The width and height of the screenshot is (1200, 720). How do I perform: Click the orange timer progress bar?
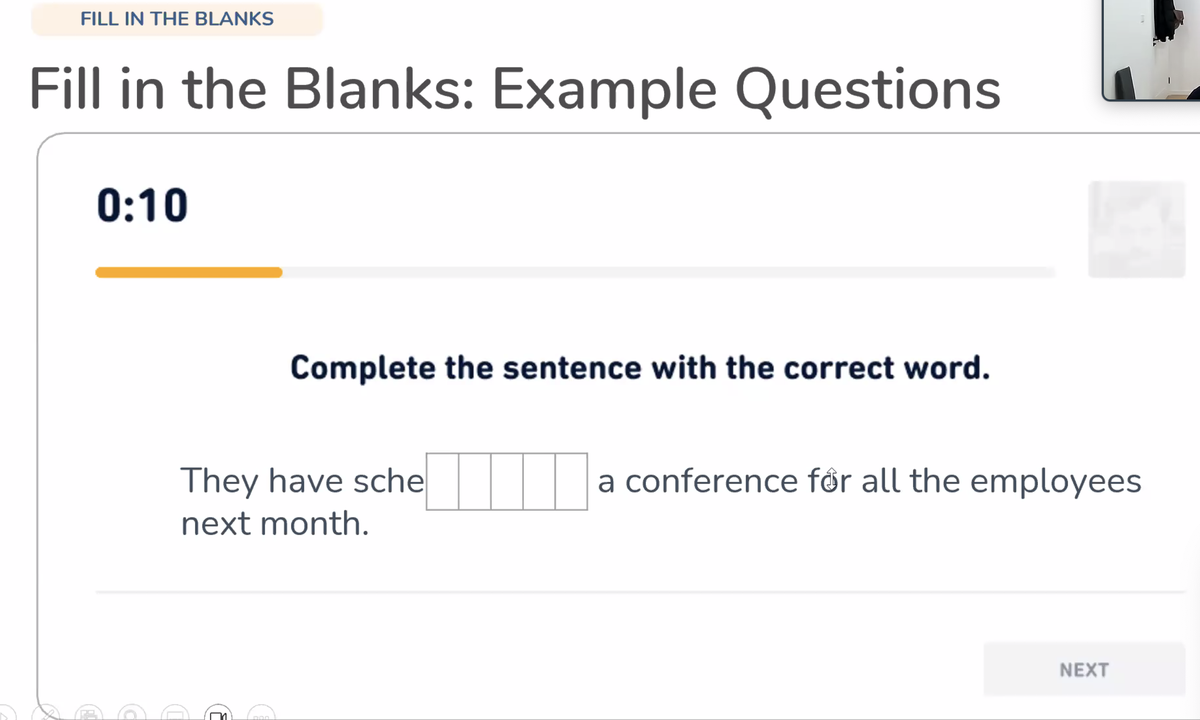pos(189,272)
